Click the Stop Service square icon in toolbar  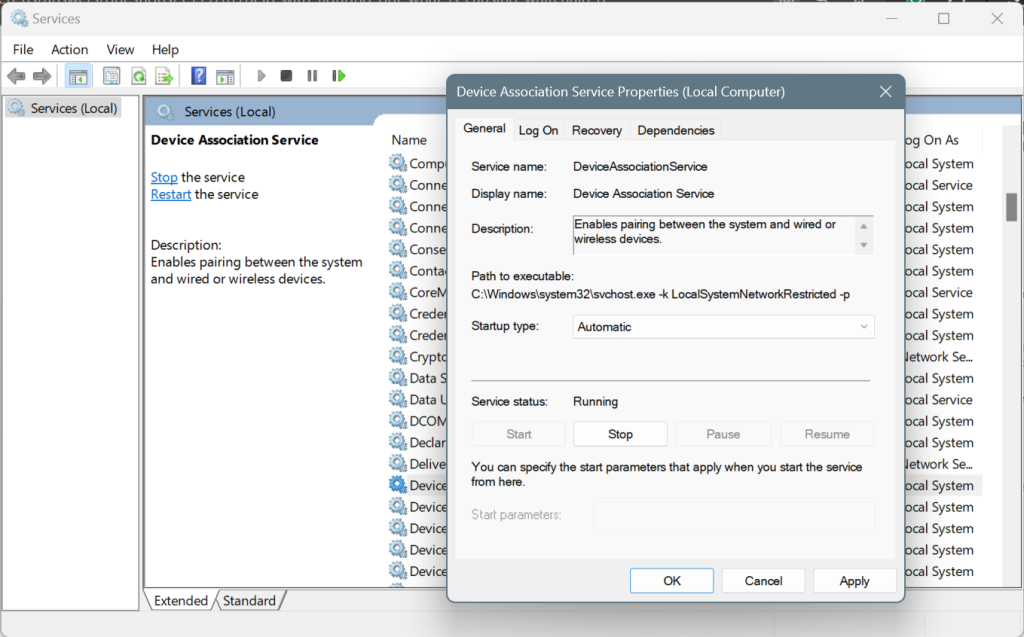(x=286, y=76)
